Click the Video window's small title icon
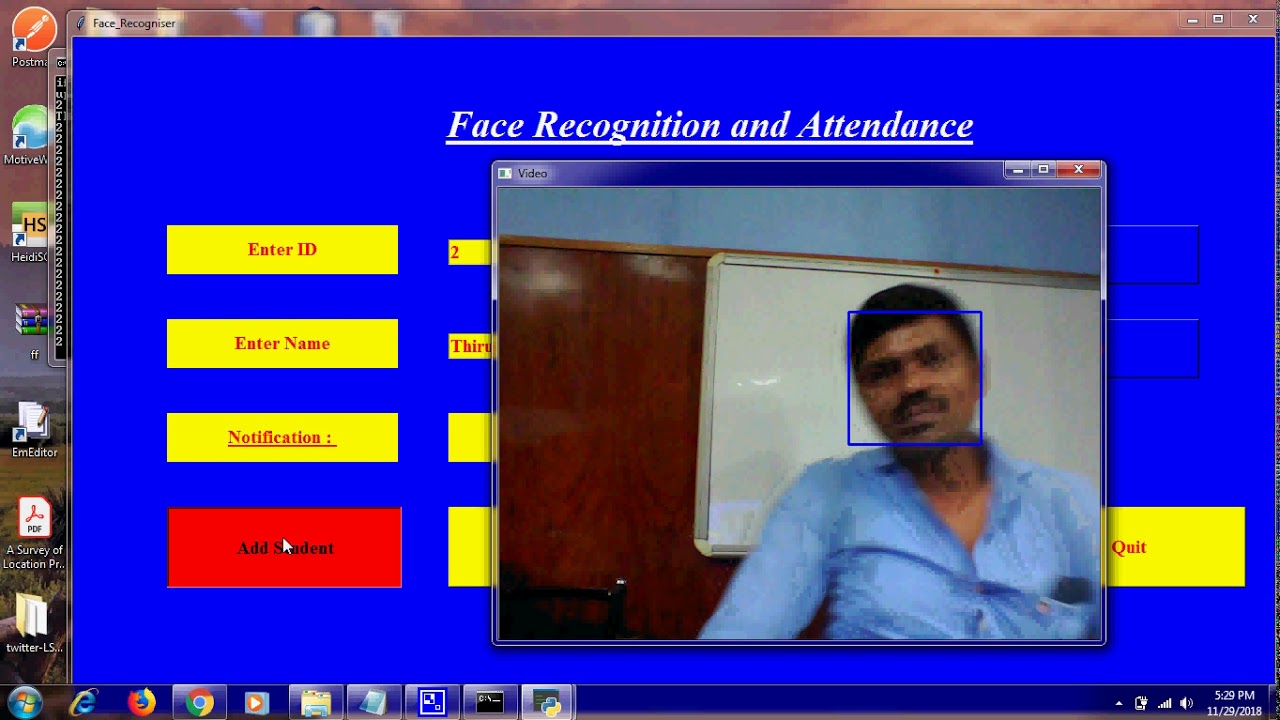Image resolution: width=1280 pixels, height=720 pixels. pos(505,173)
